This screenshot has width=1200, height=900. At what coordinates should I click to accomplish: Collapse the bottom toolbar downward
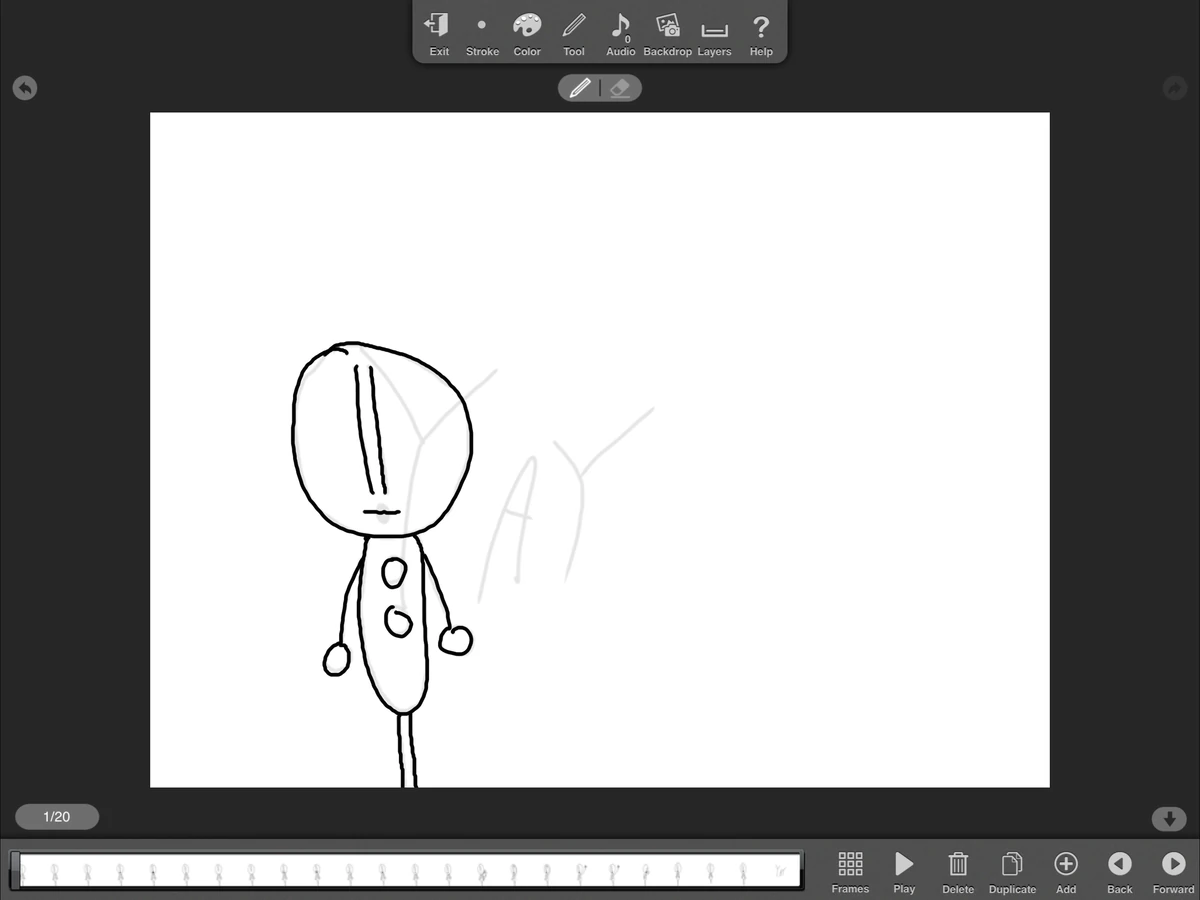(x=1168, y=819)
